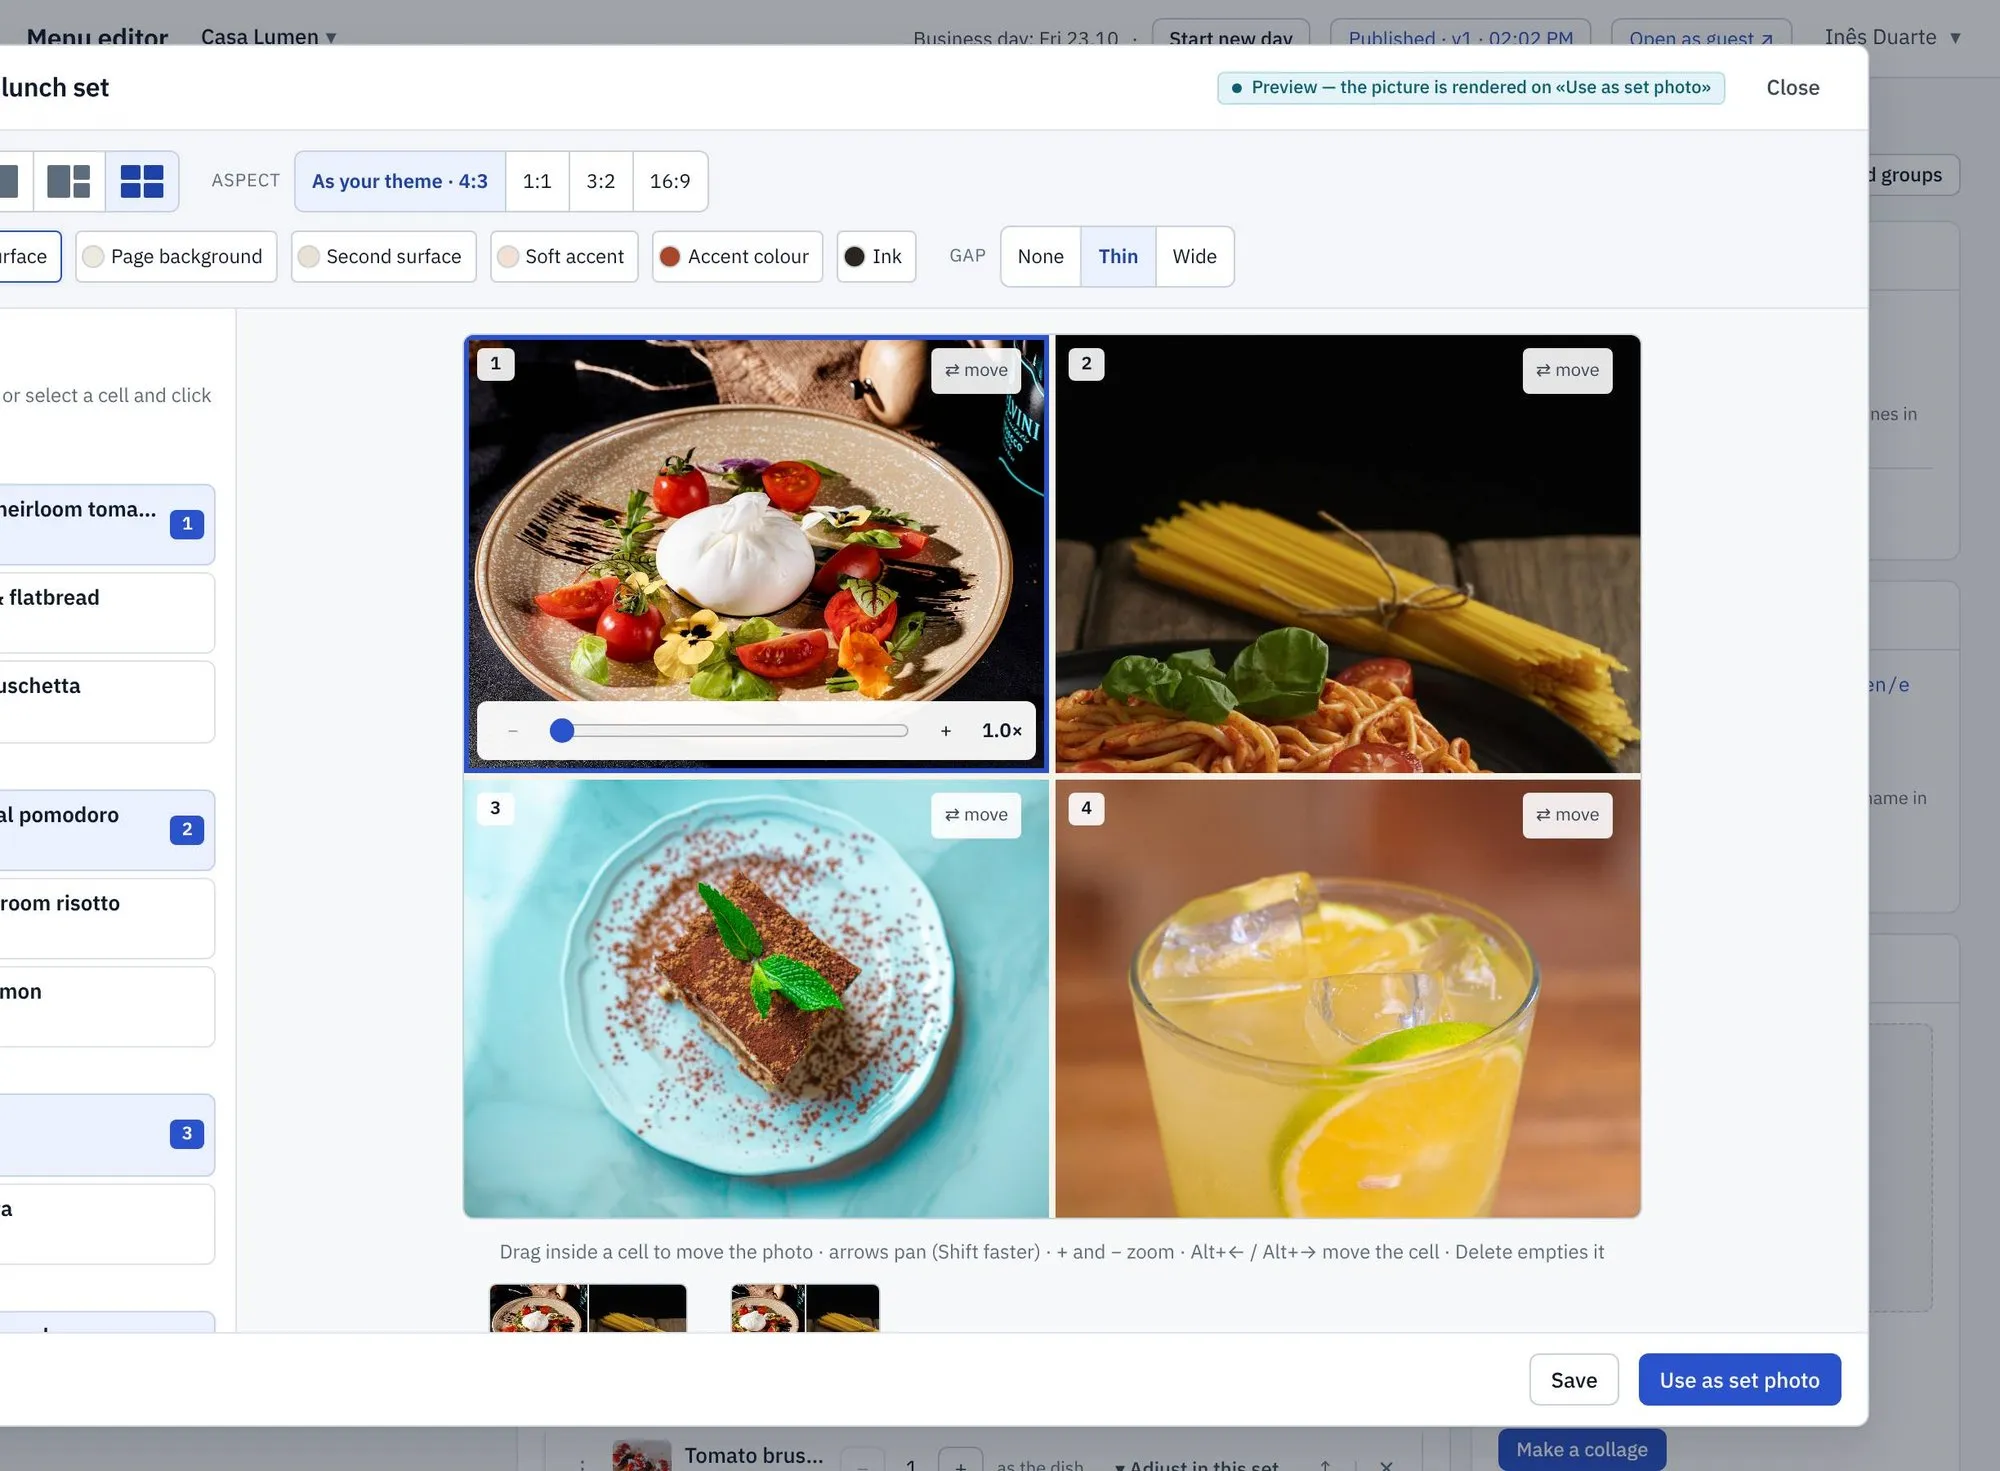Click the move button on cell 1

[x=976, y=370]
